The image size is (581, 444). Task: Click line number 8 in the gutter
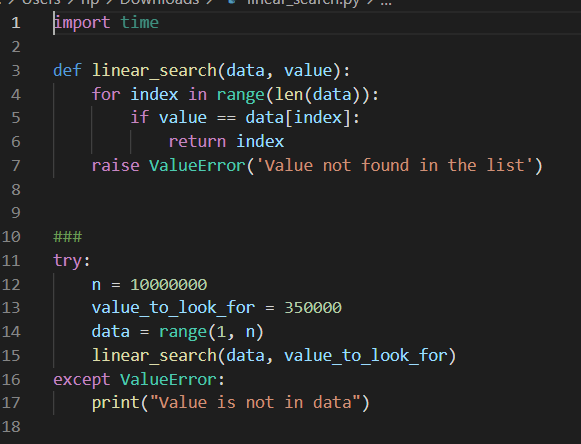[x=16, y=189]
